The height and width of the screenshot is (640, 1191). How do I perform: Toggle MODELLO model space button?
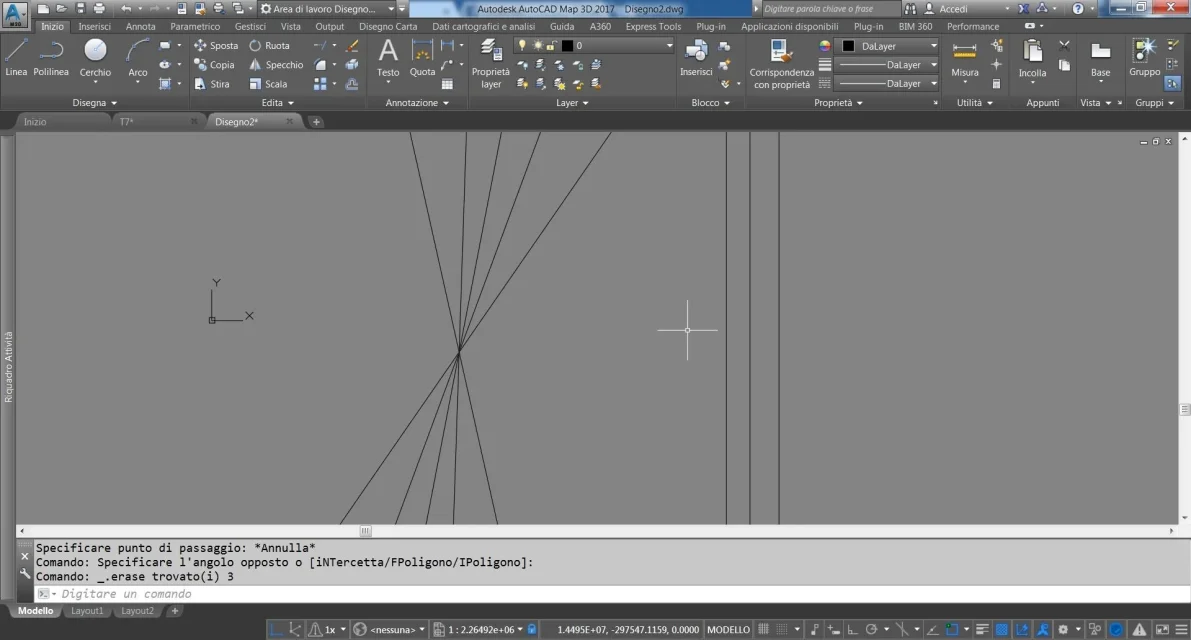[728, 629]
